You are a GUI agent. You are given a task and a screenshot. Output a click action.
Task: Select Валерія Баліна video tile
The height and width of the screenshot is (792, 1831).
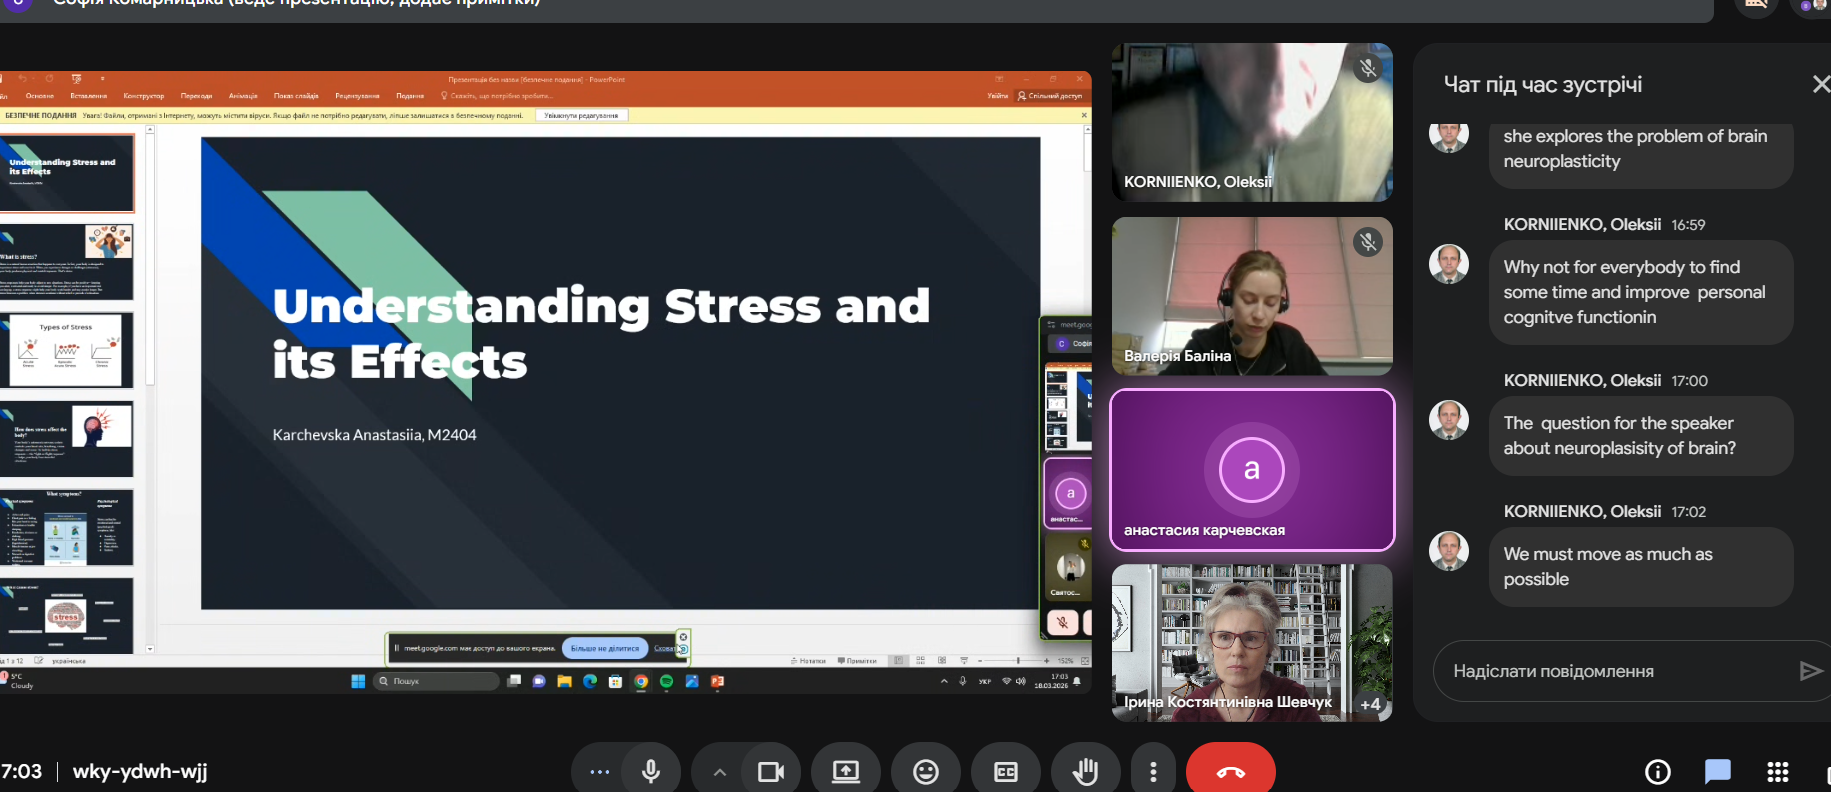pos(1251,296)
